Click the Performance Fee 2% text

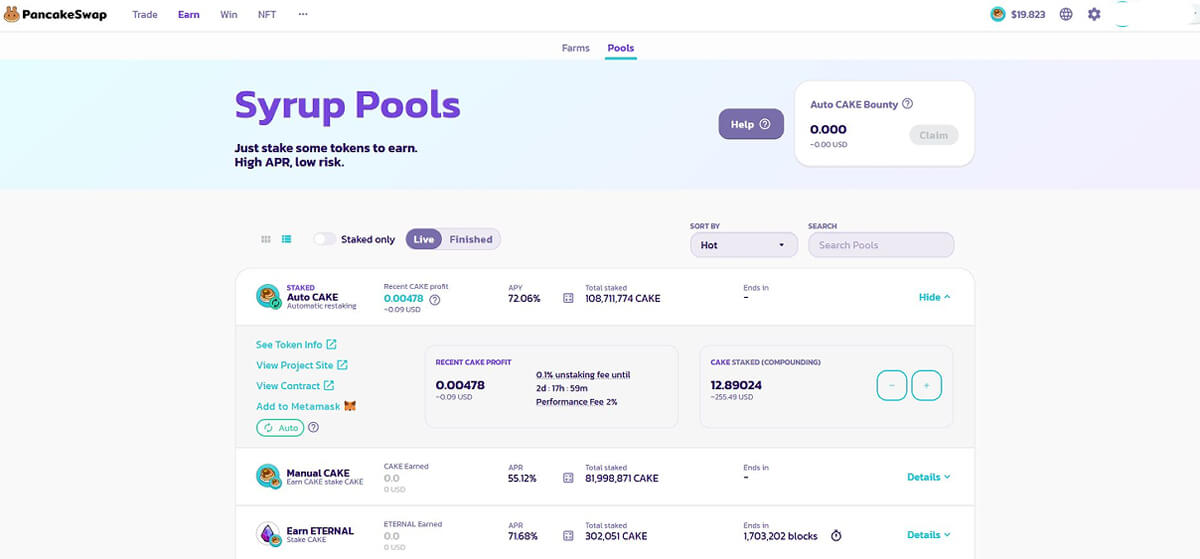click(x=577, y=401)
